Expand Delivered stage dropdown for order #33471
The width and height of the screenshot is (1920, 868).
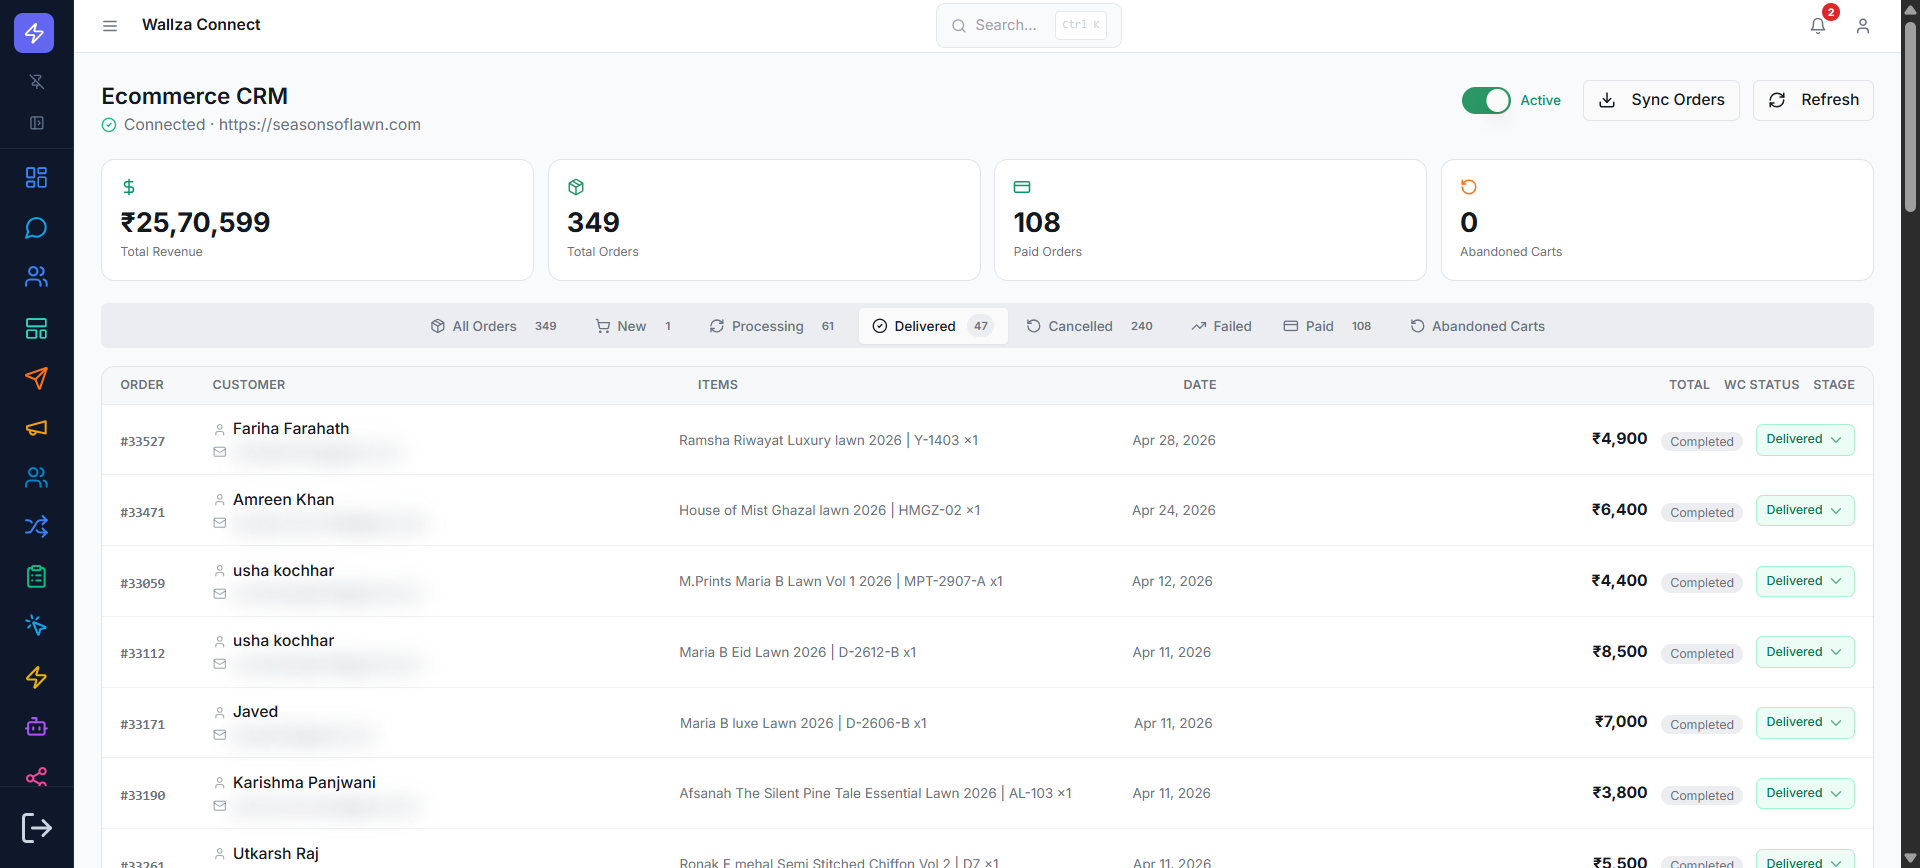[1805, 510]
